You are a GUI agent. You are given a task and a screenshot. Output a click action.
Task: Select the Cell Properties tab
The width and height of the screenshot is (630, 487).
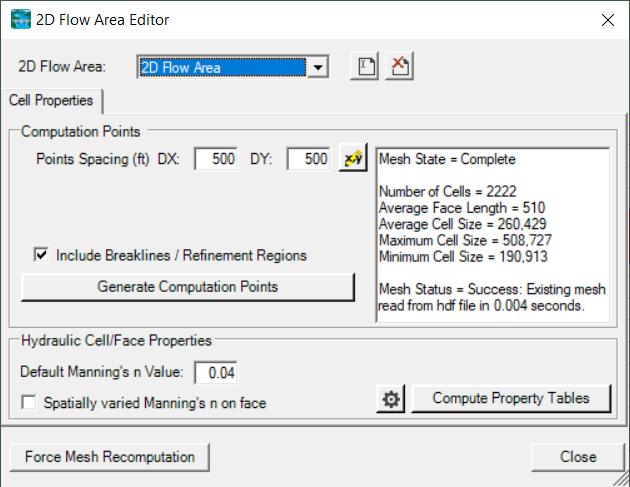[51, 100]
